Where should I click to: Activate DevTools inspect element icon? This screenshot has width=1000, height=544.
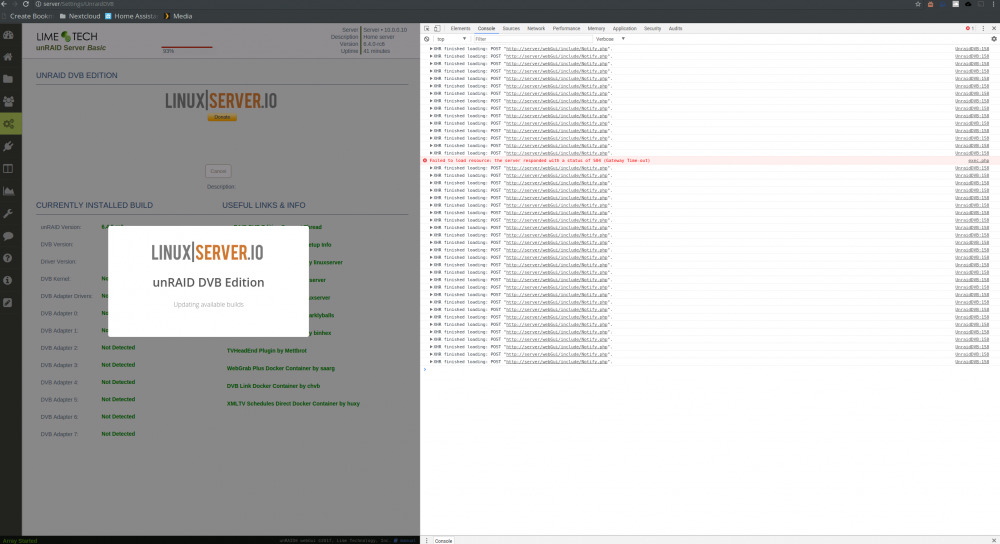coord(427,29)
